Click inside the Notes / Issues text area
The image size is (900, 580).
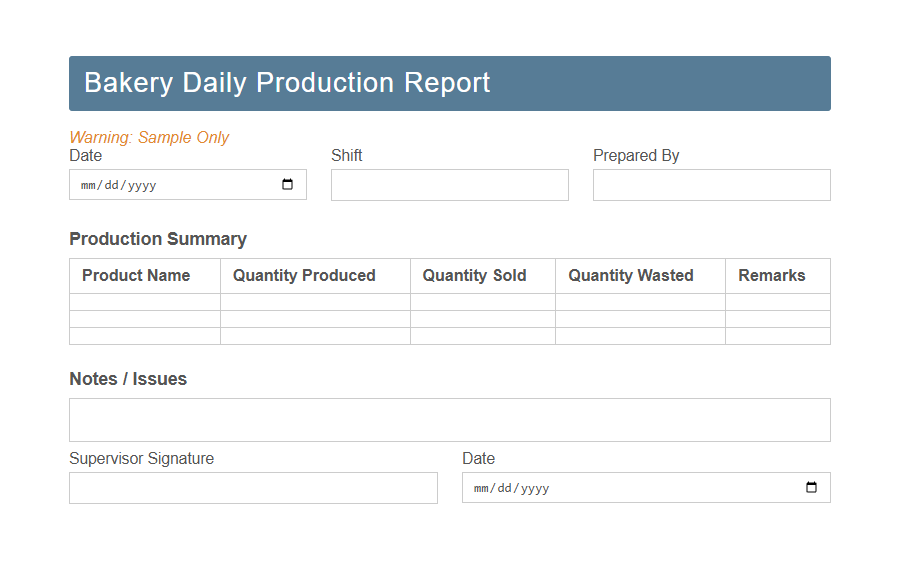(x=449, y=419)
